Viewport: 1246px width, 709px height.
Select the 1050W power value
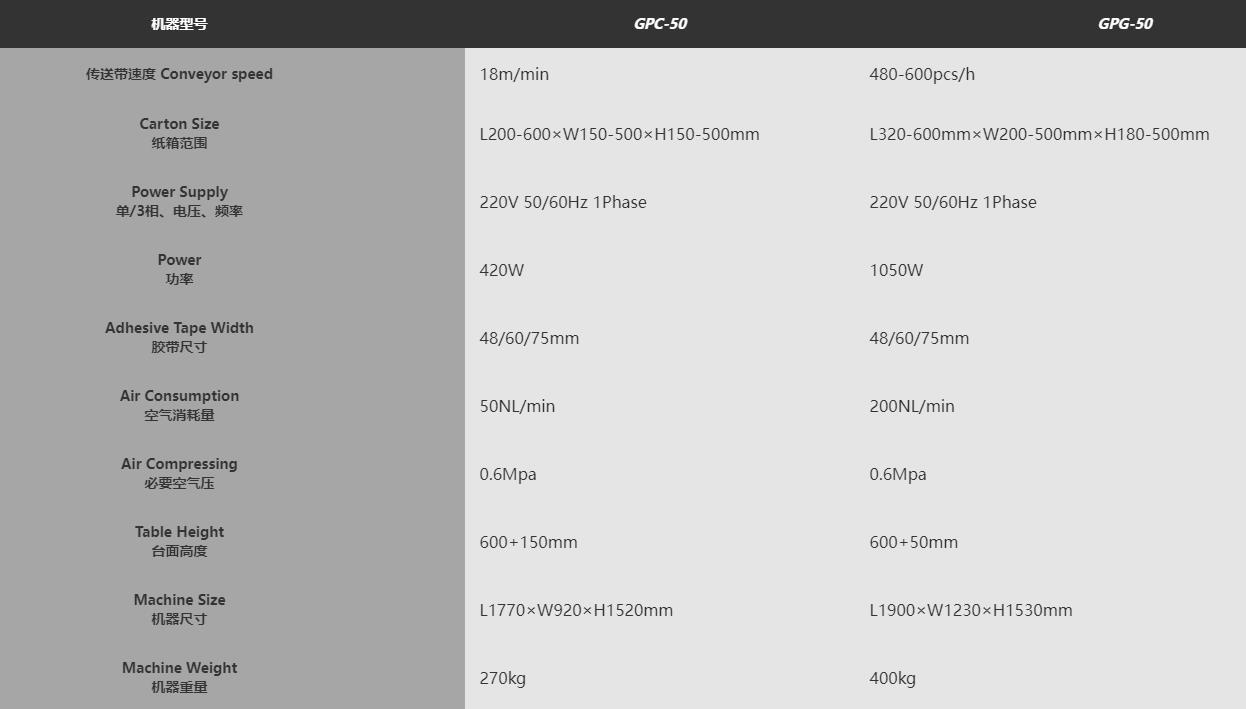pos(896,270)
